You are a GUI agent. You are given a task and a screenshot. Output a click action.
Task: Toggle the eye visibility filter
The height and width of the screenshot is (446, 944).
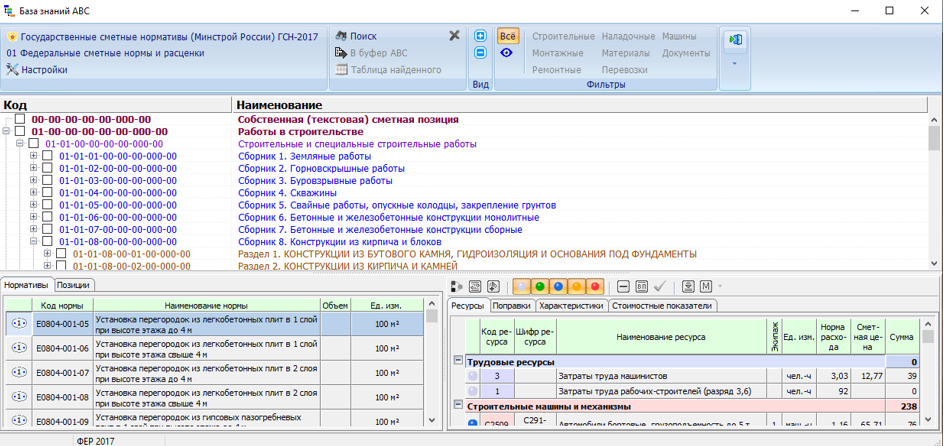(x=507, y=53)
